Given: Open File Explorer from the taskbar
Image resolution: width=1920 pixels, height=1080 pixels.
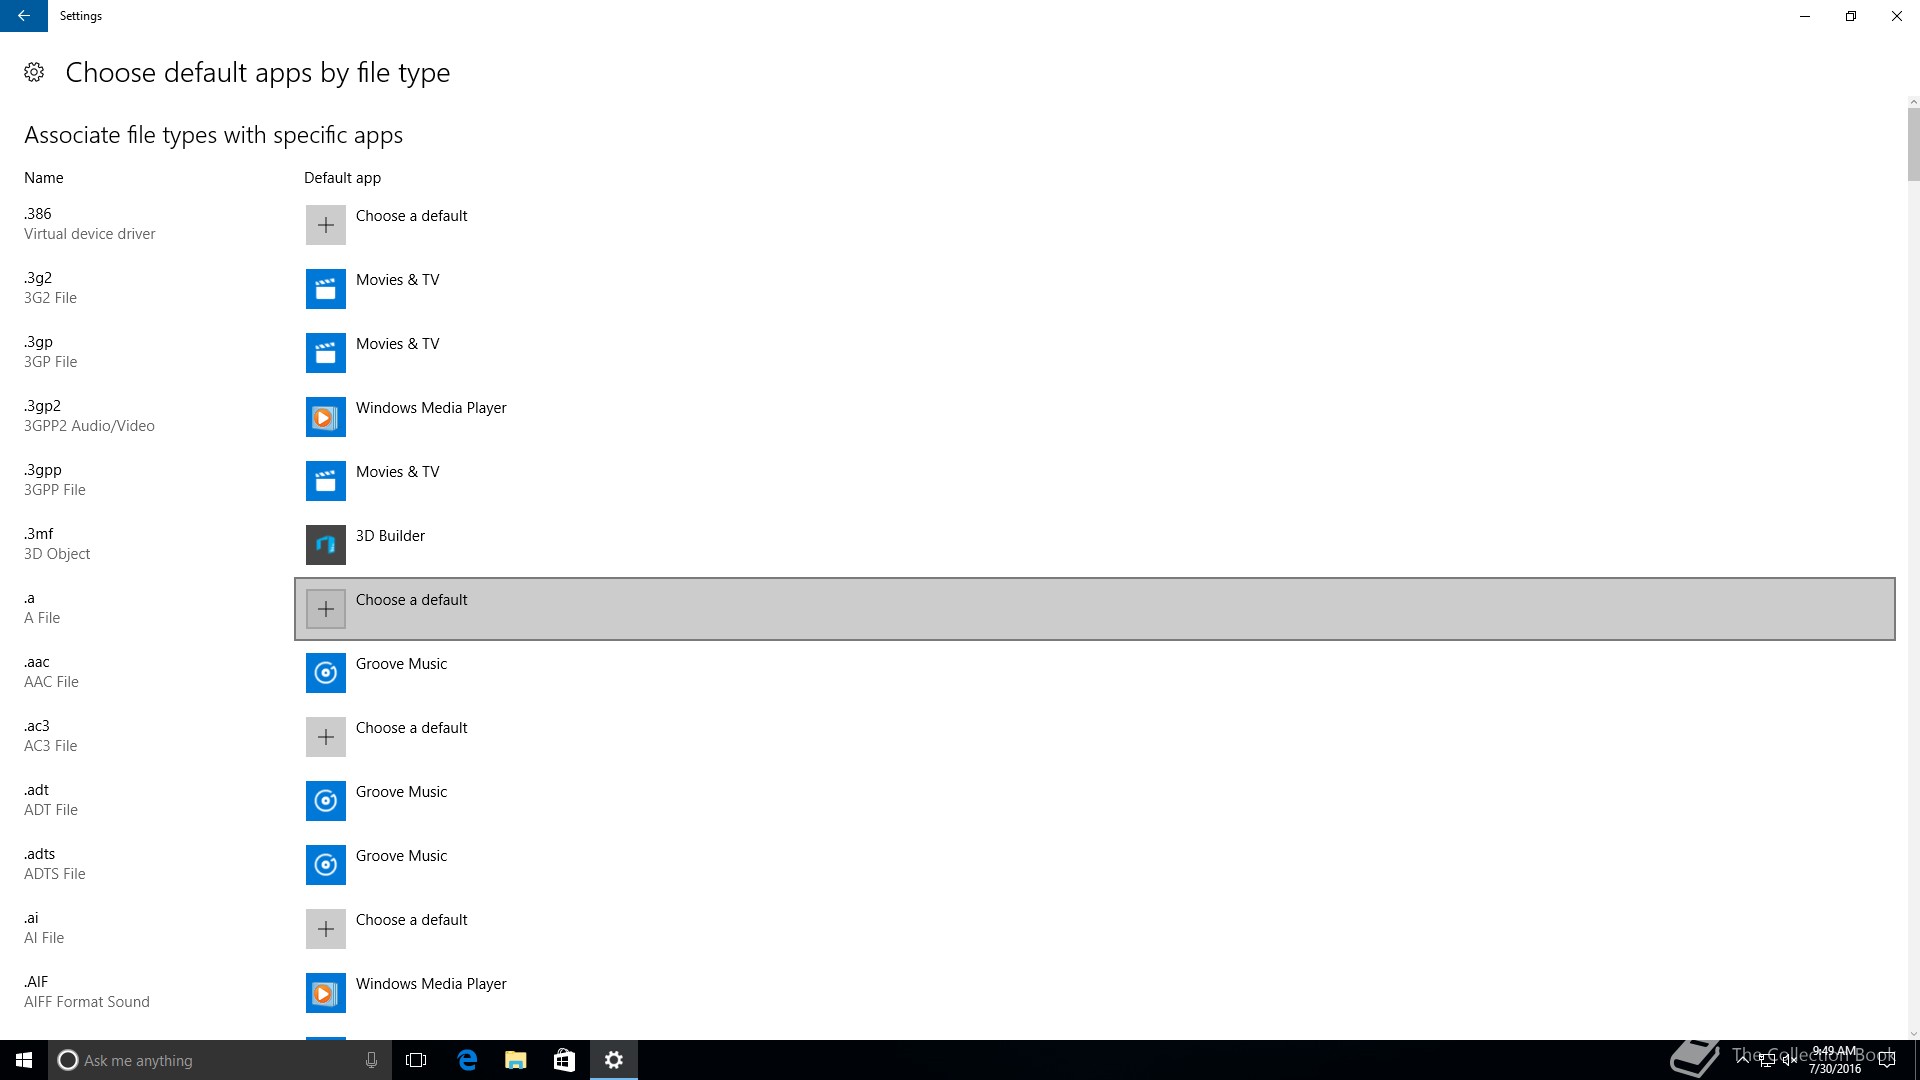Looking at the screenshot, I should (x=515, y=1060).
